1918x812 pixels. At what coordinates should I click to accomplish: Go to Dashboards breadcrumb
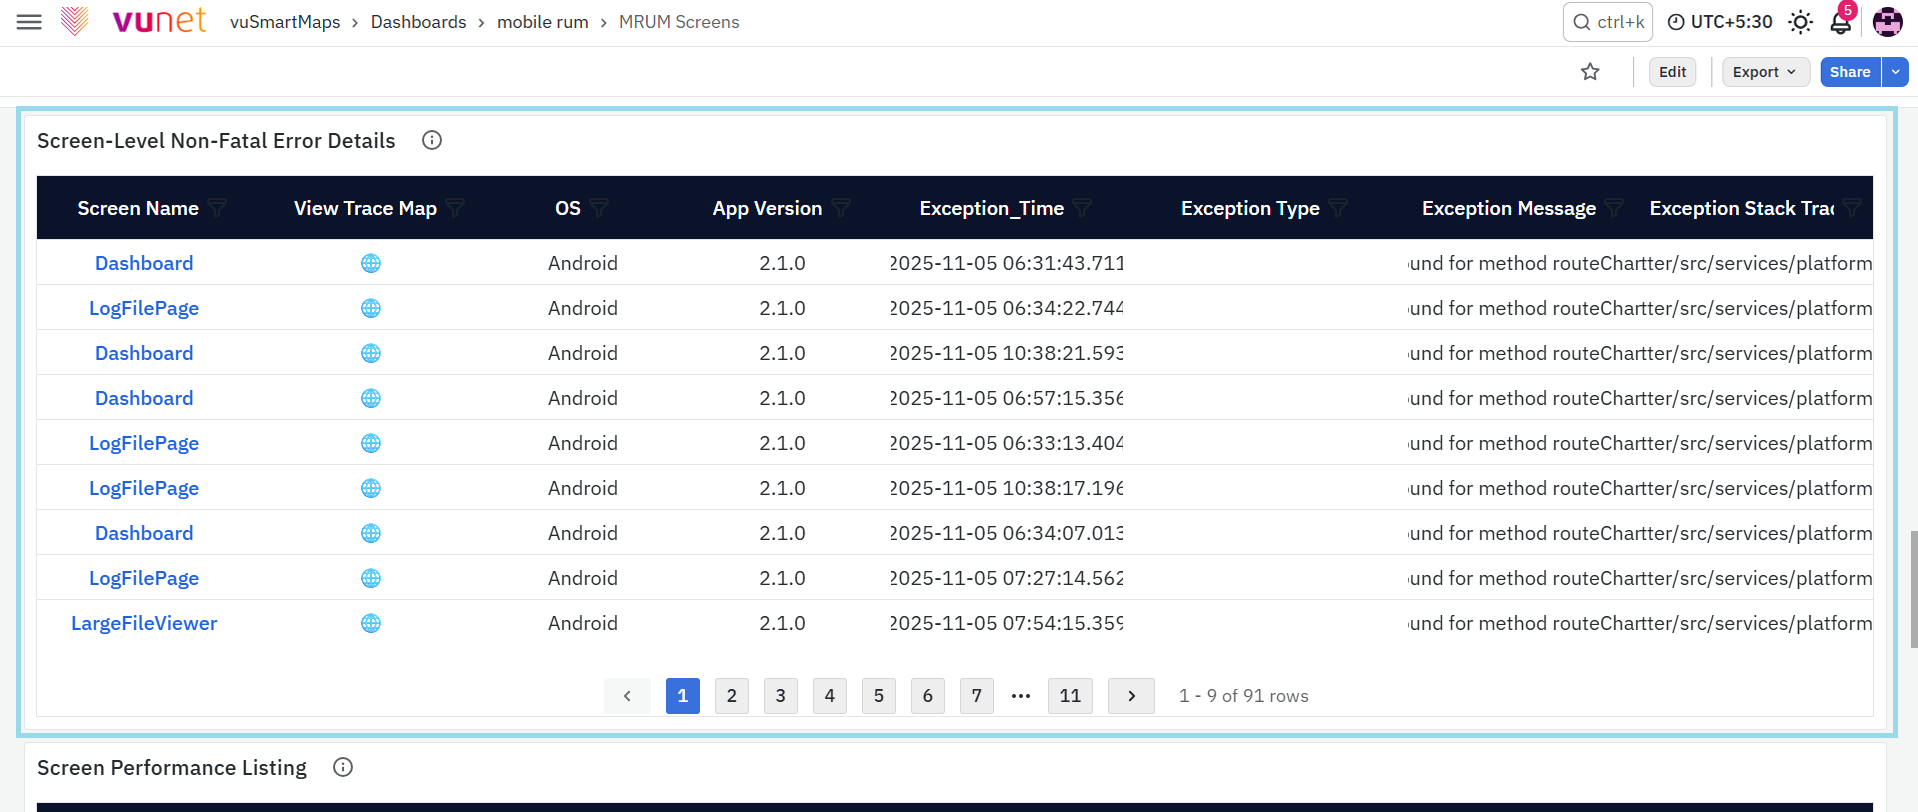click(418, 22)
